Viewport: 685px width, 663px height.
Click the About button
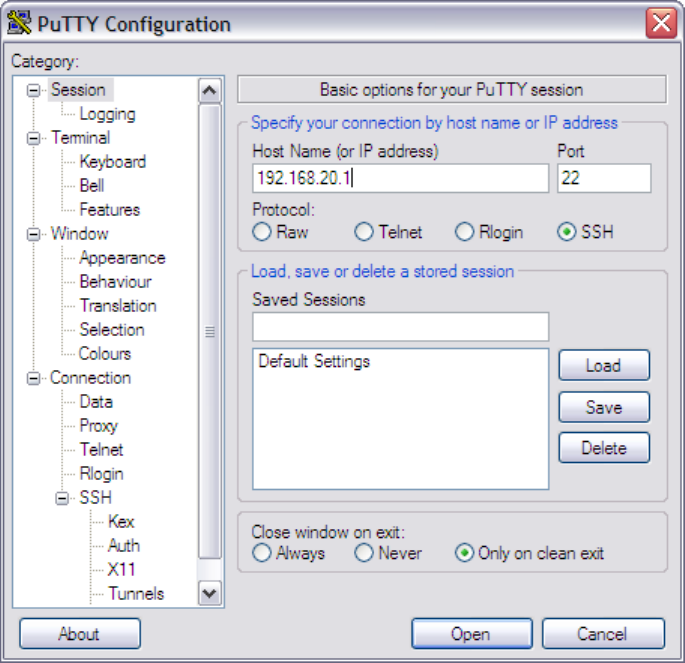click(x=80, y=634)
